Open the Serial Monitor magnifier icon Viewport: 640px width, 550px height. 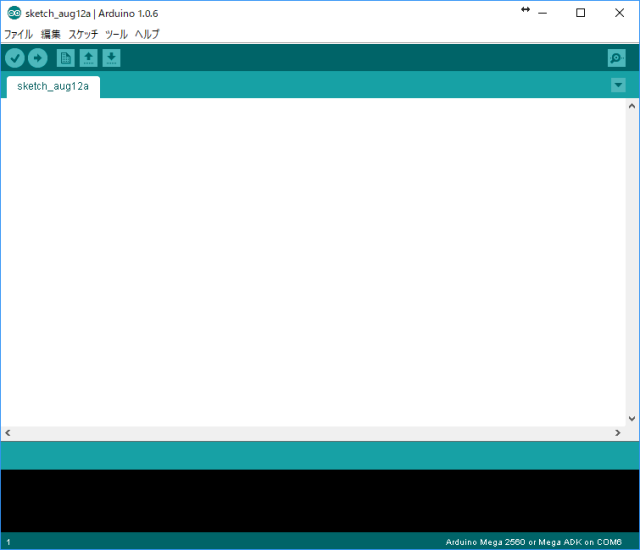click(x=616, y=58)
